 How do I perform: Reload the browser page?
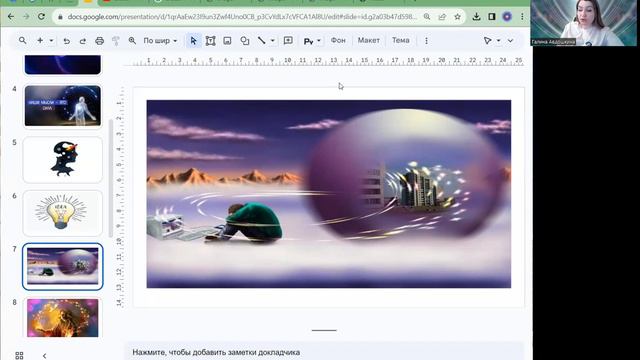[41, 17]
